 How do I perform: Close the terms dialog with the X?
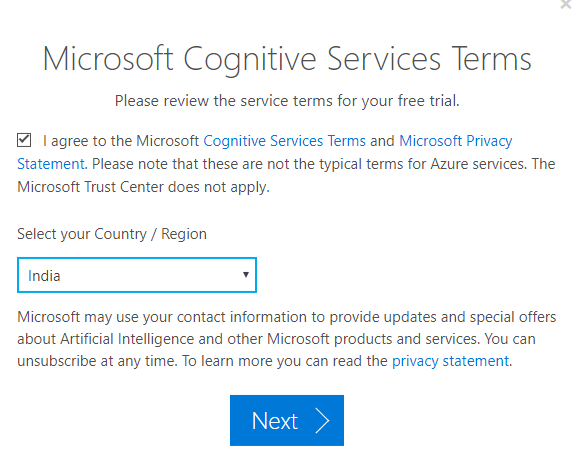tap(566, 4)
